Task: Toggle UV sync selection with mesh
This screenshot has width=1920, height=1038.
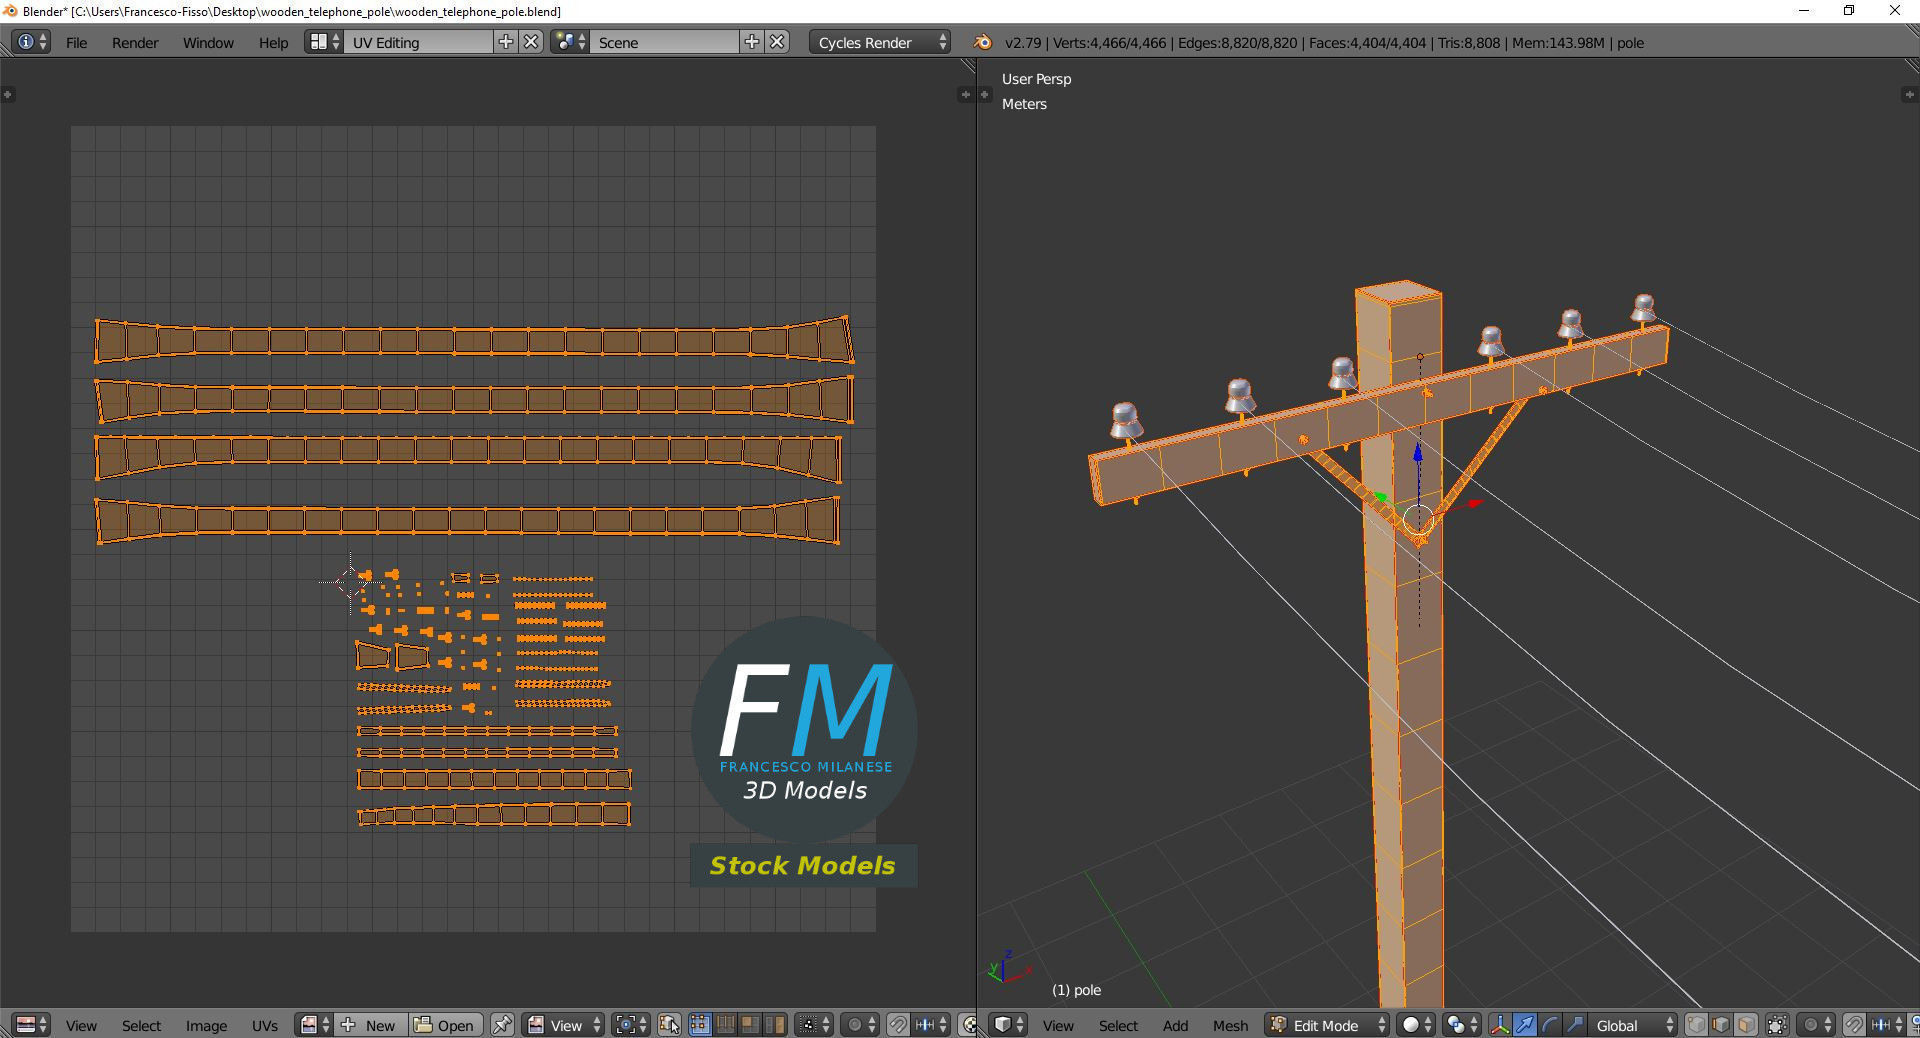Action: coord(669,1025)
